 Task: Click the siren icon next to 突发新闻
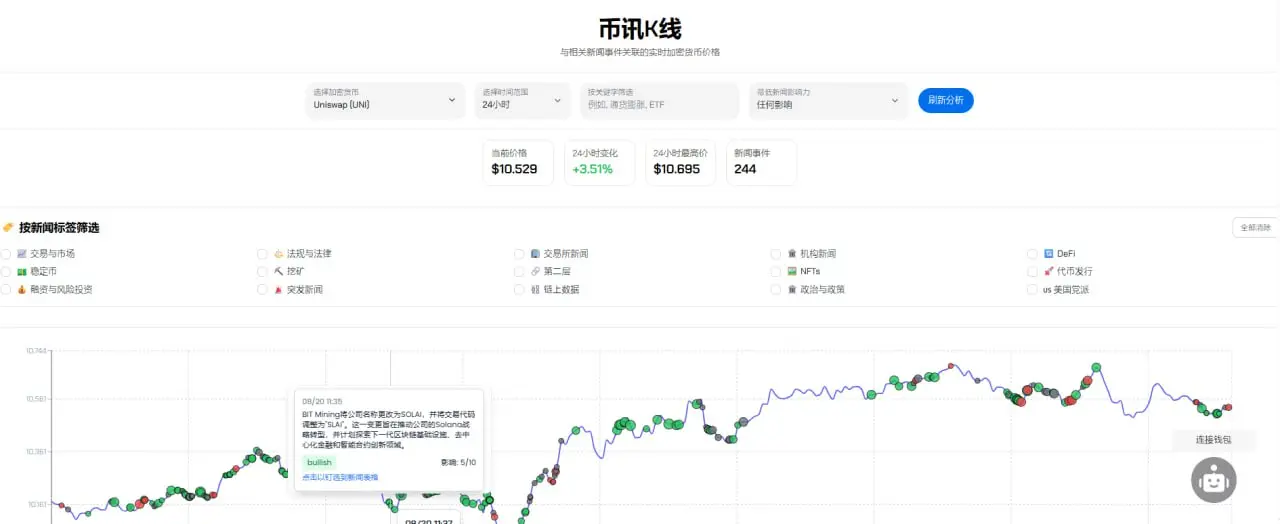(279, 290)
